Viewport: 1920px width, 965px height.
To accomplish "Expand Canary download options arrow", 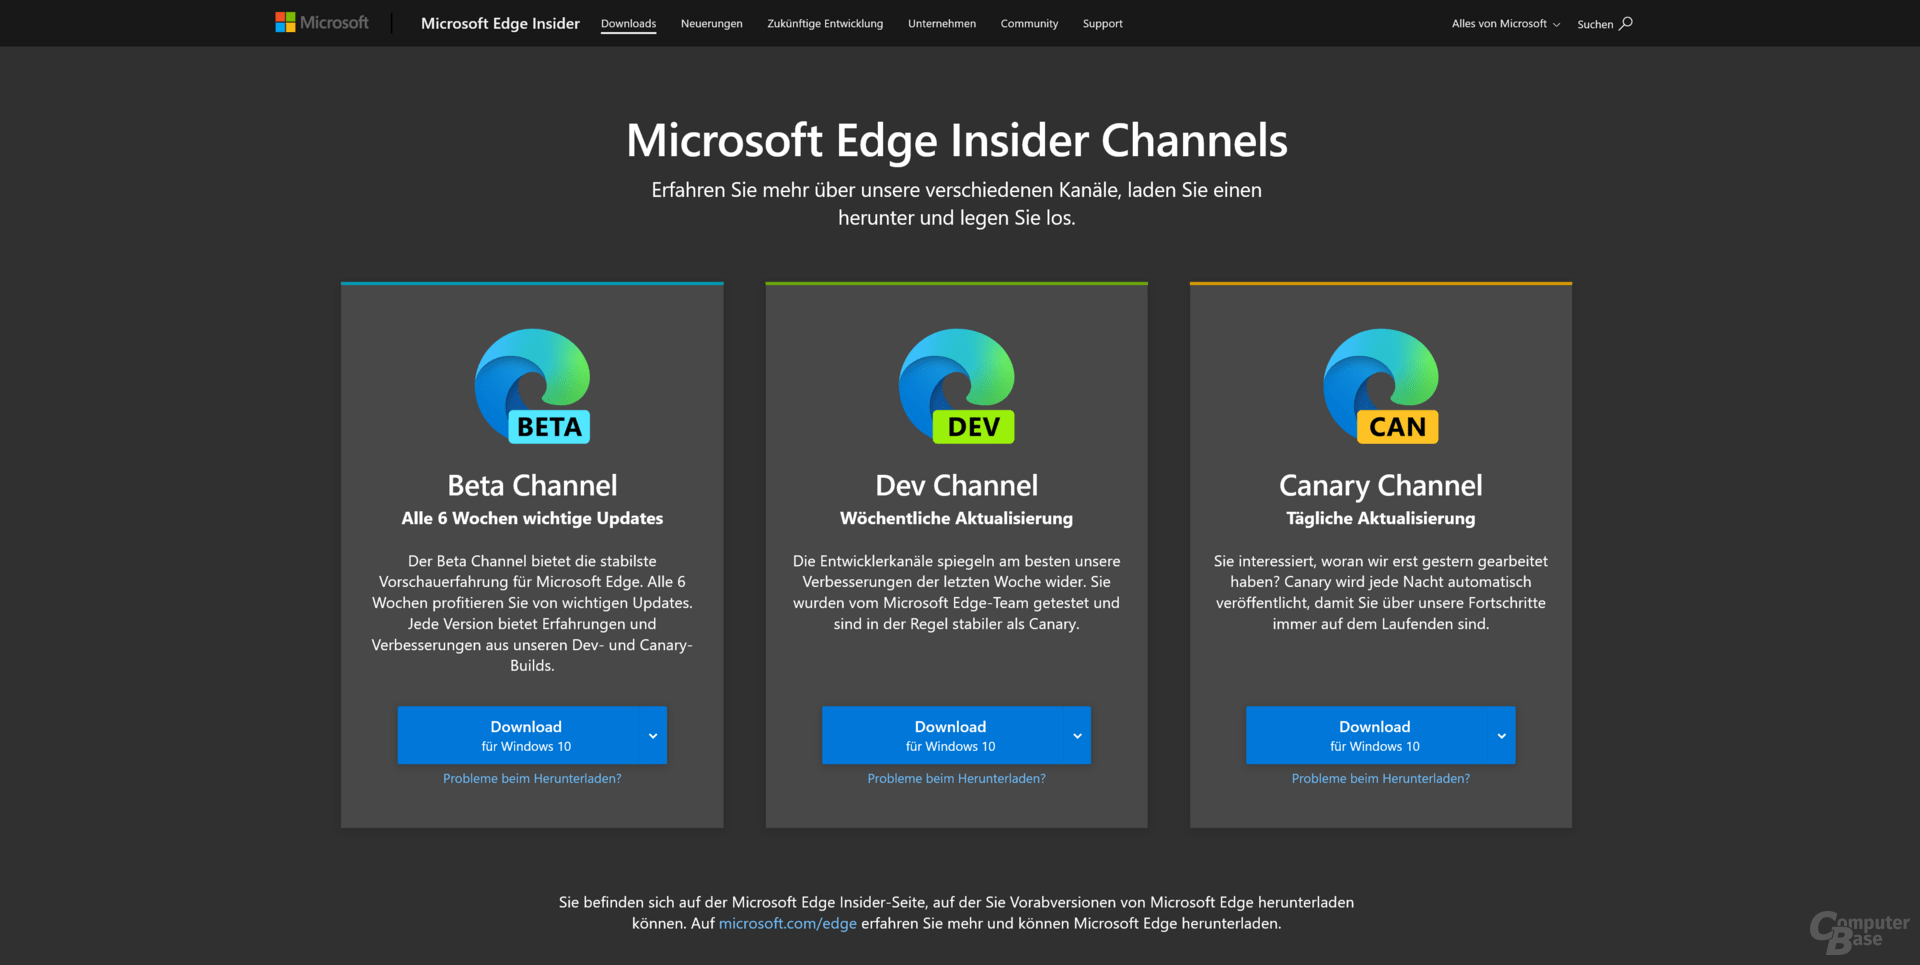I will (1501, 736).
